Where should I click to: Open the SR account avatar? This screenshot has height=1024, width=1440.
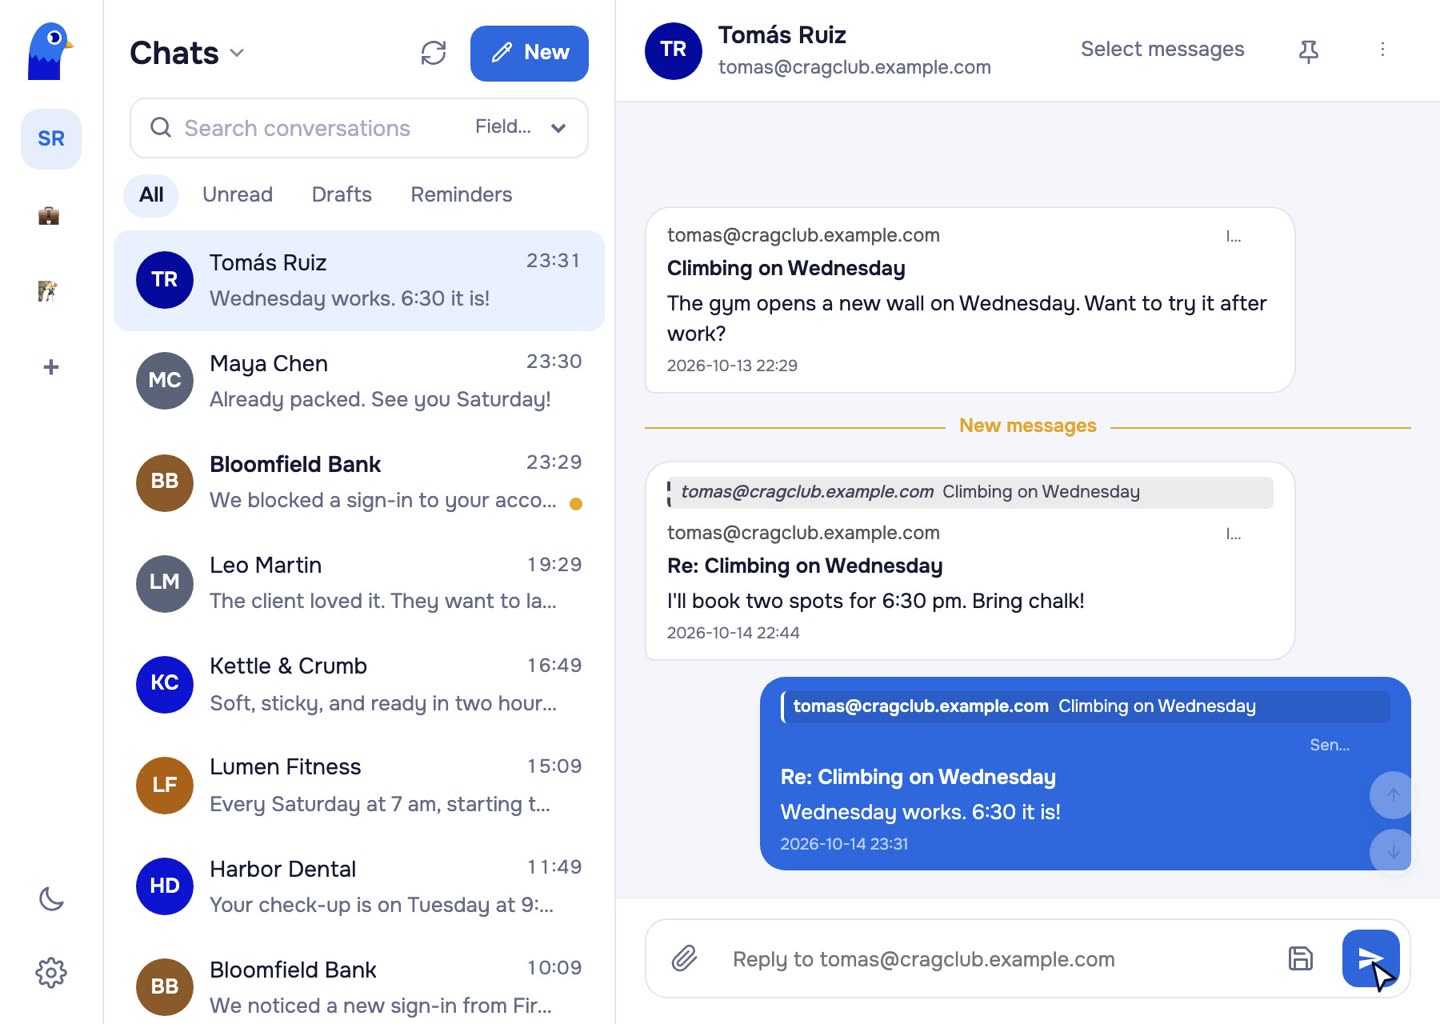(x=51, y=139)
